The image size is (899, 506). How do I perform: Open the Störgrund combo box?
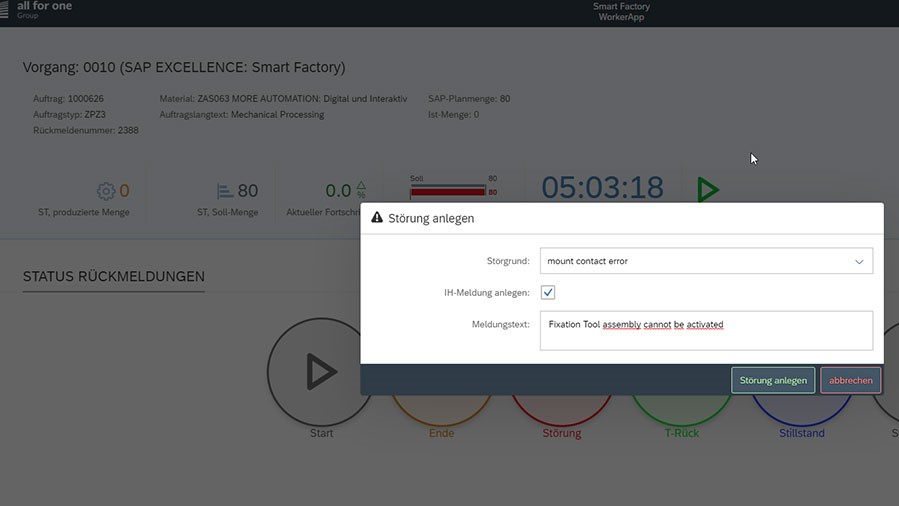click(695, 261)
